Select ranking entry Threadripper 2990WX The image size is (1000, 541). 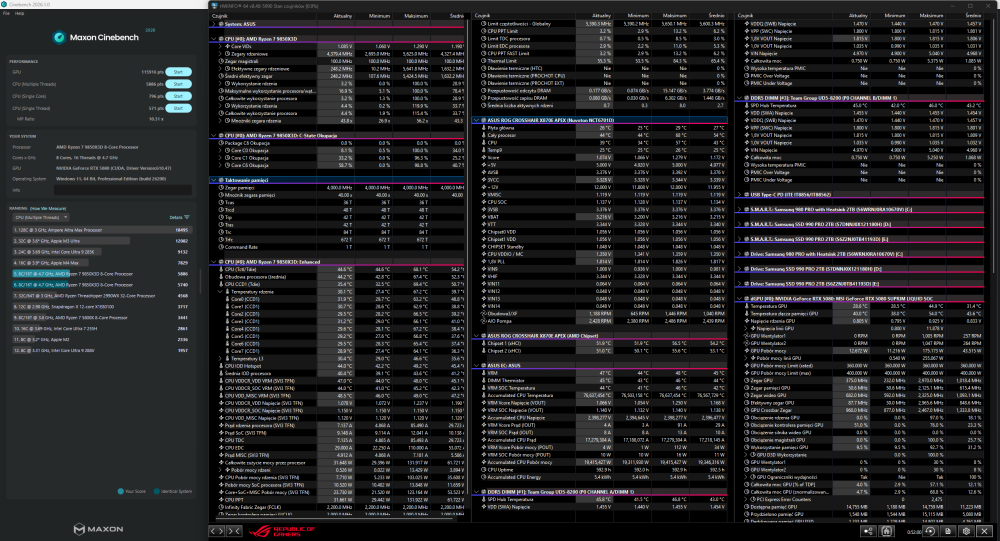click(x=101, y=296)
